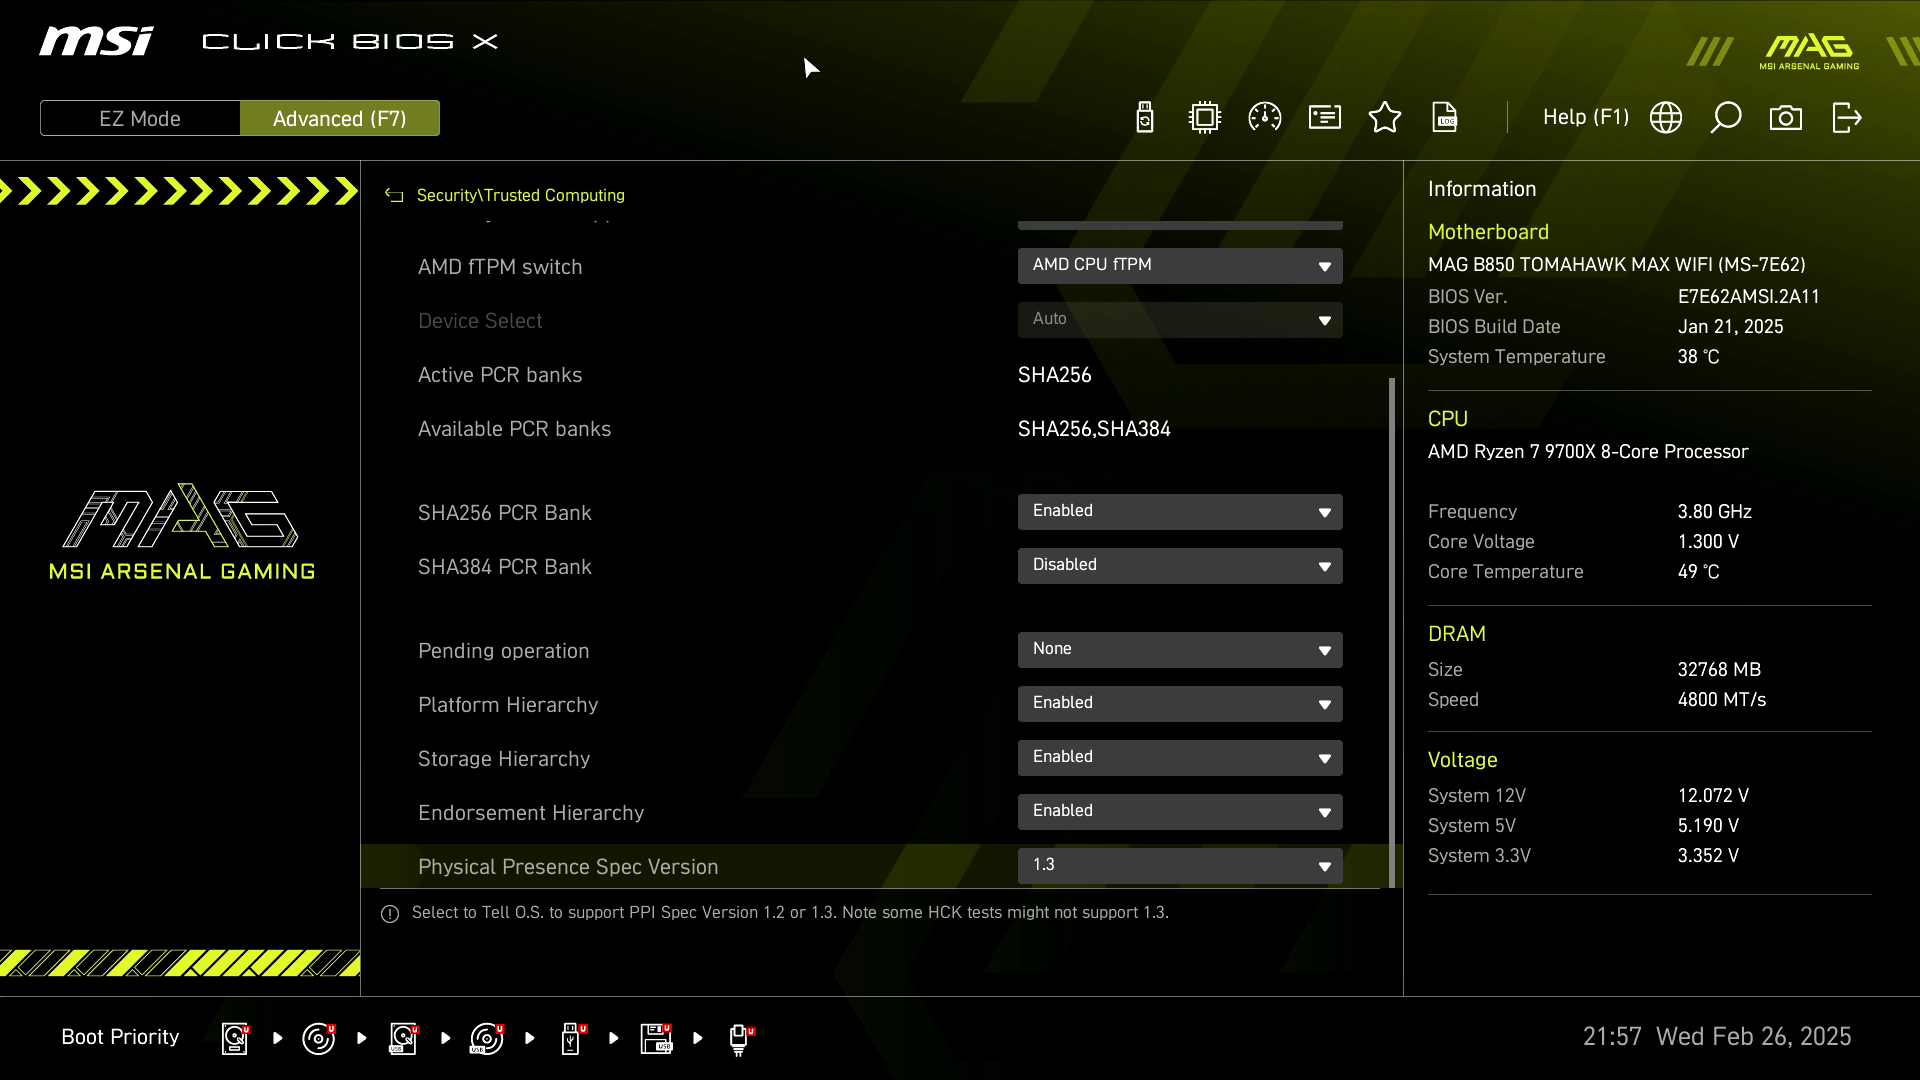Click the screenshot capture icon
1920x1080 pixels.
point(1785,117)
